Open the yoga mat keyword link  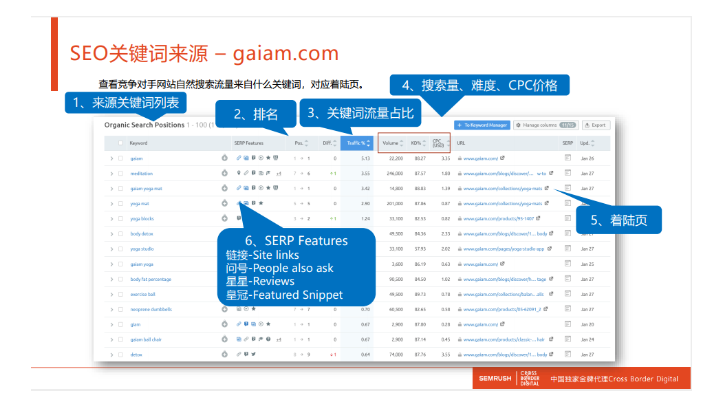coord(140,204)
